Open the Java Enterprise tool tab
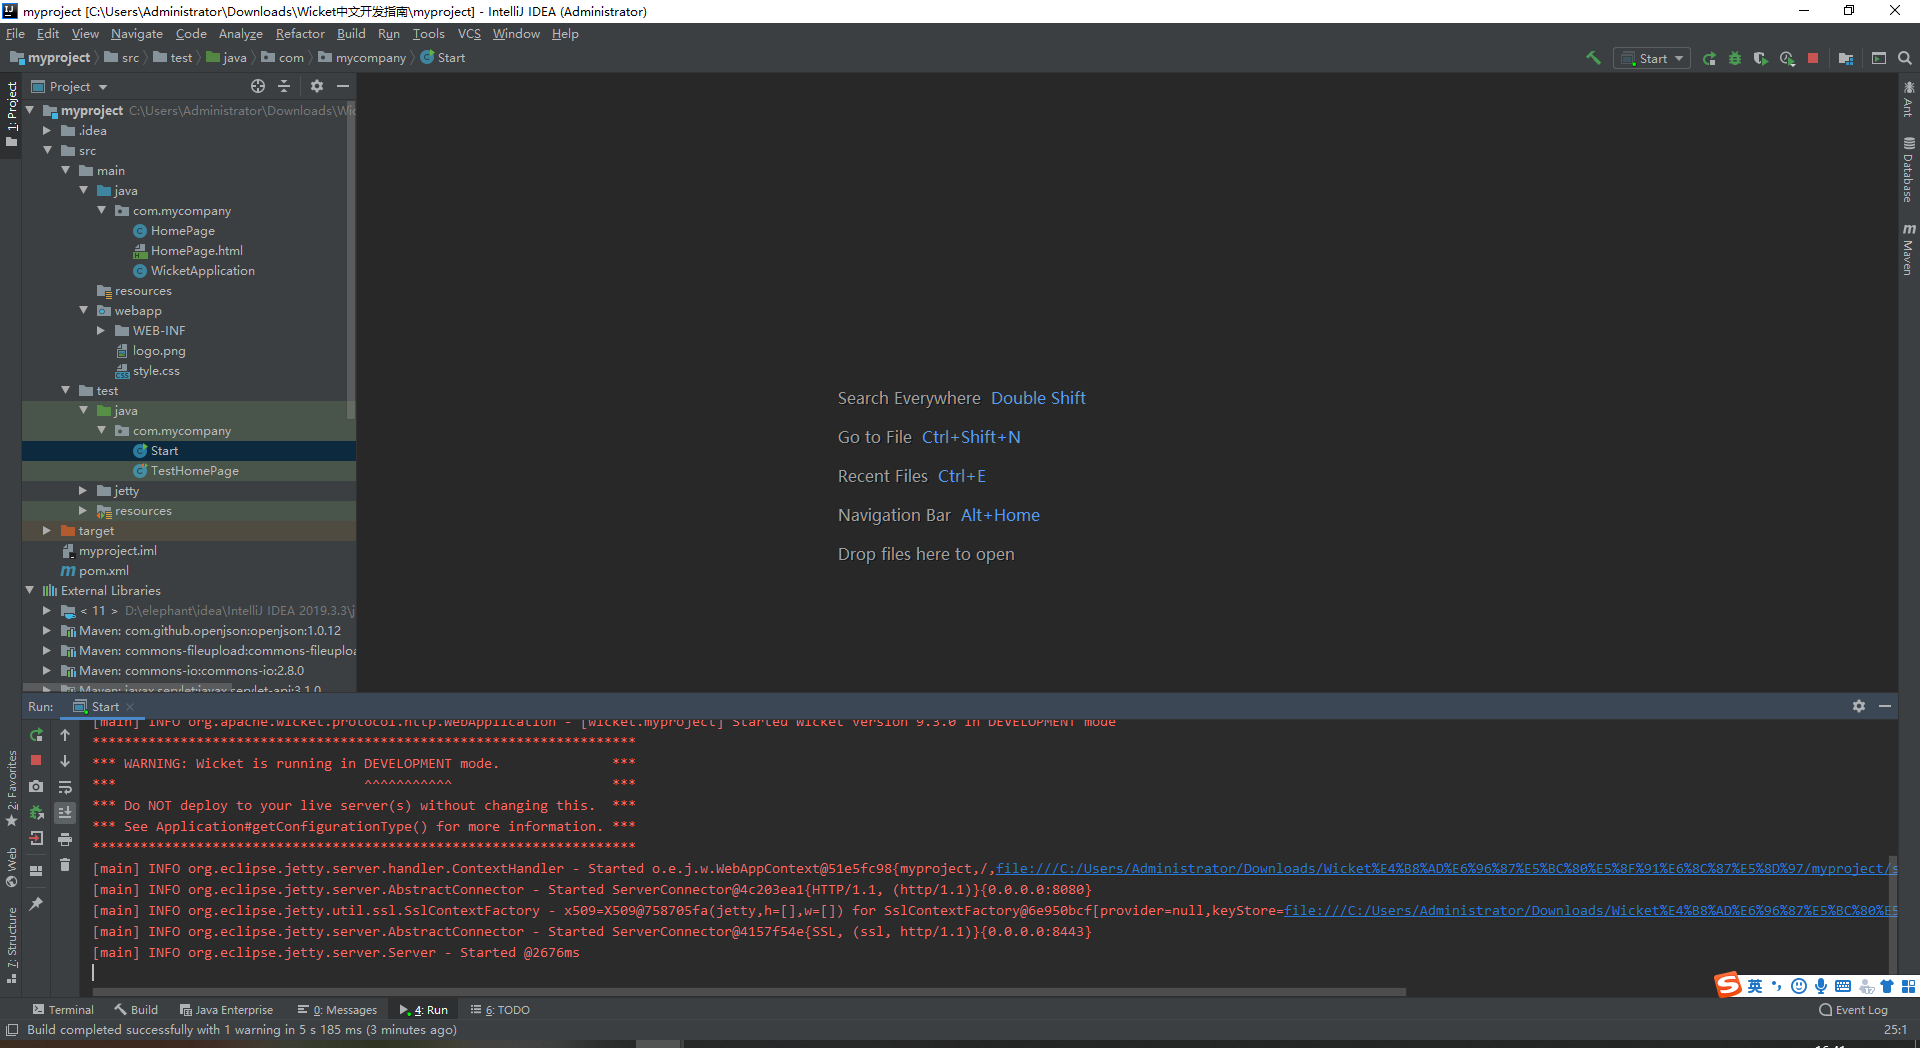 point(226,1010)
